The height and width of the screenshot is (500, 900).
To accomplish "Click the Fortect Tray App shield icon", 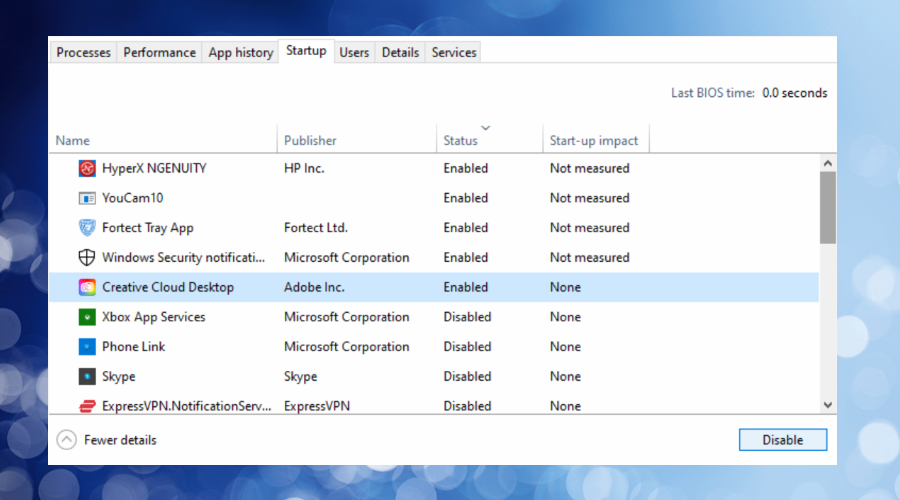I will (87, 228).
